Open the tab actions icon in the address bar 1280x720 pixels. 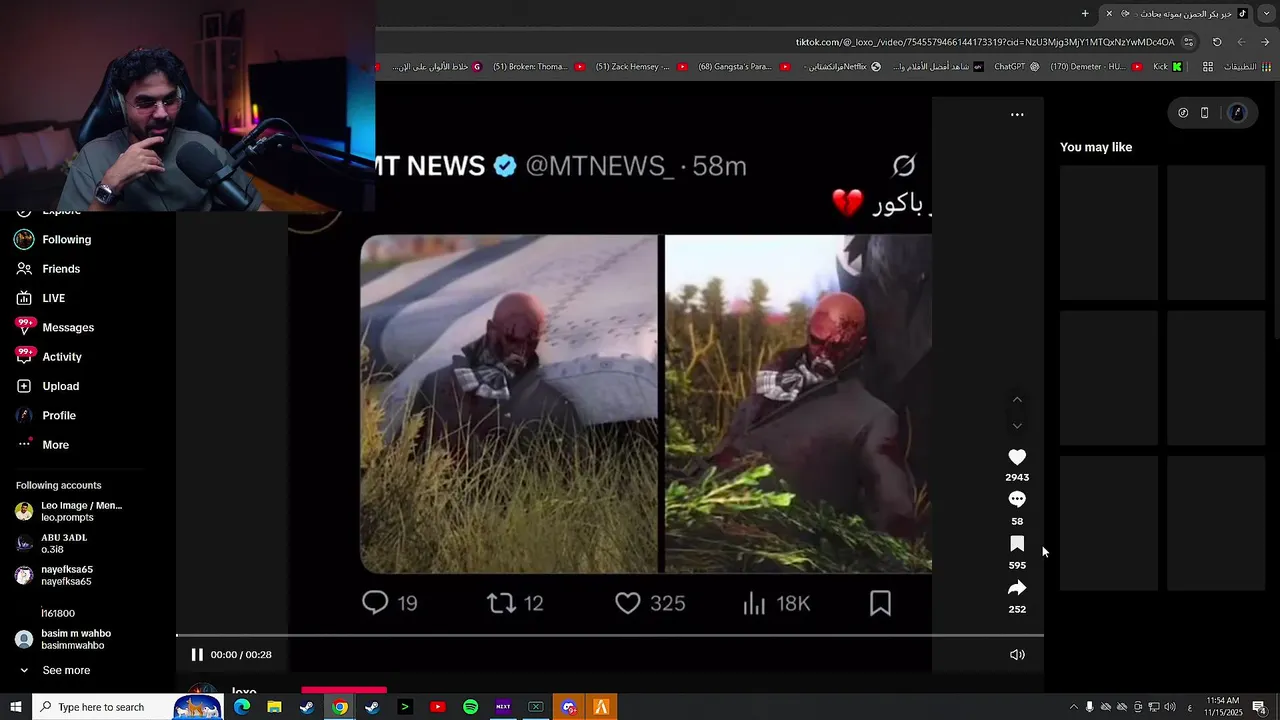pyautogui.click(x=1188, y=42)
